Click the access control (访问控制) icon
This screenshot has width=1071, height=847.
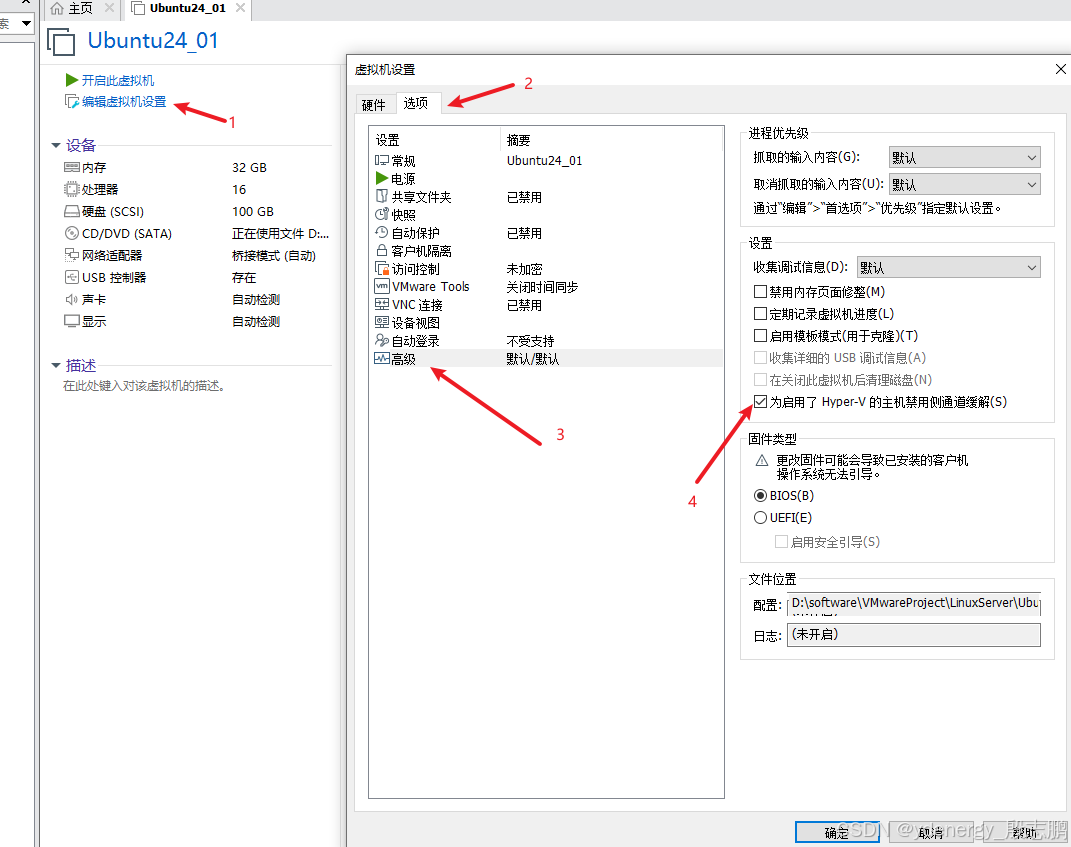click(x=382, y=268)
